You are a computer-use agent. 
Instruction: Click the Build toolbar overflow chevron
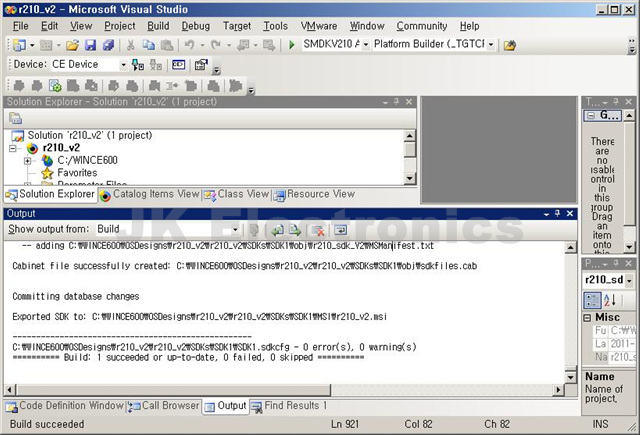click(x=251, y=90)
